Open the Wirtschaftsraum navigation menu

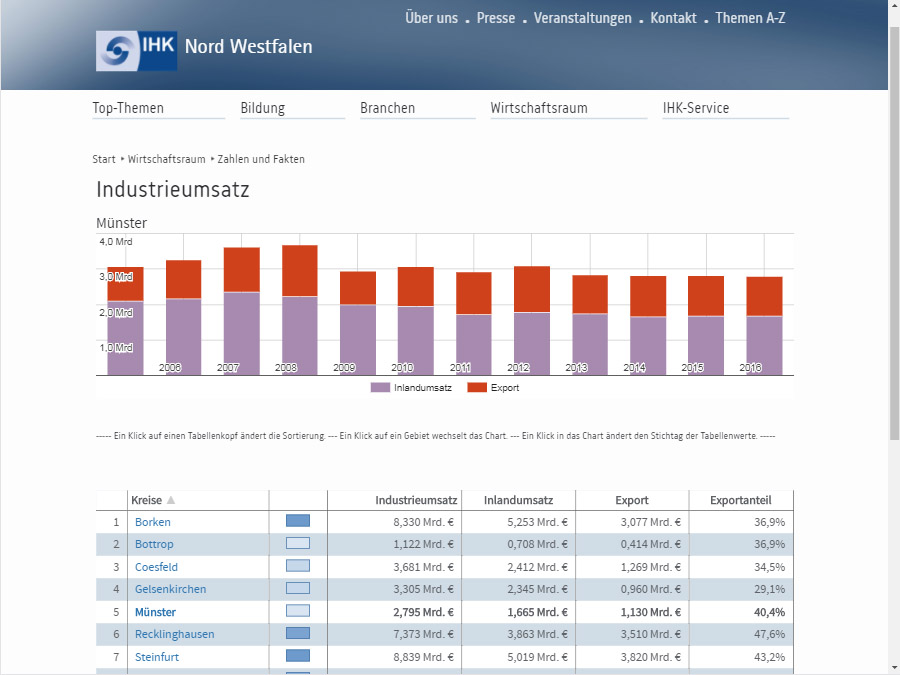pyautogui.click(x=539, y=108)
